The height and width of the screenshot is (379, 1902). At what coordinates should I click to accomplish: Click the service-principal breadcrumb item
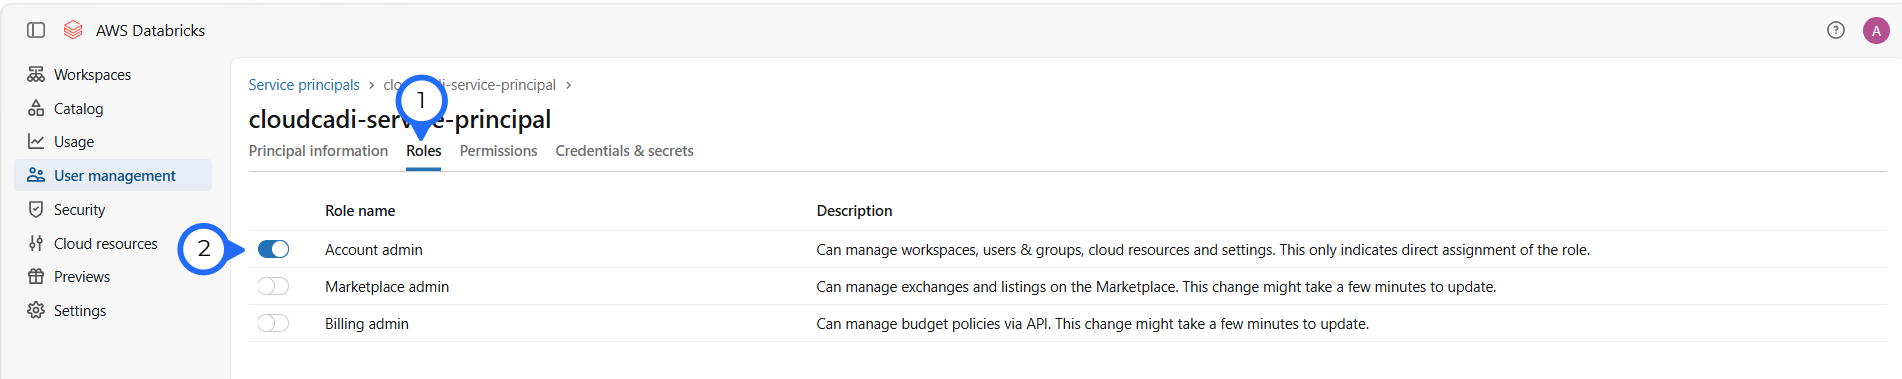(x=469, y=85)
